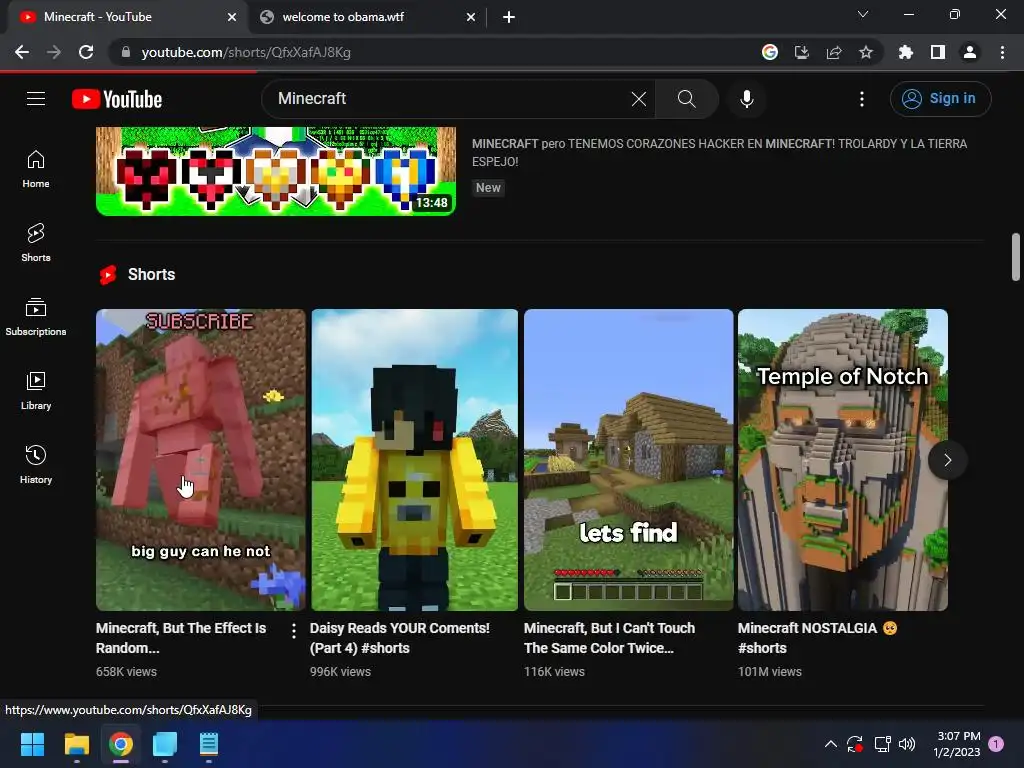Start voice search with microphone
Screen dimensions: 1024x768
(x=747, y=99)
